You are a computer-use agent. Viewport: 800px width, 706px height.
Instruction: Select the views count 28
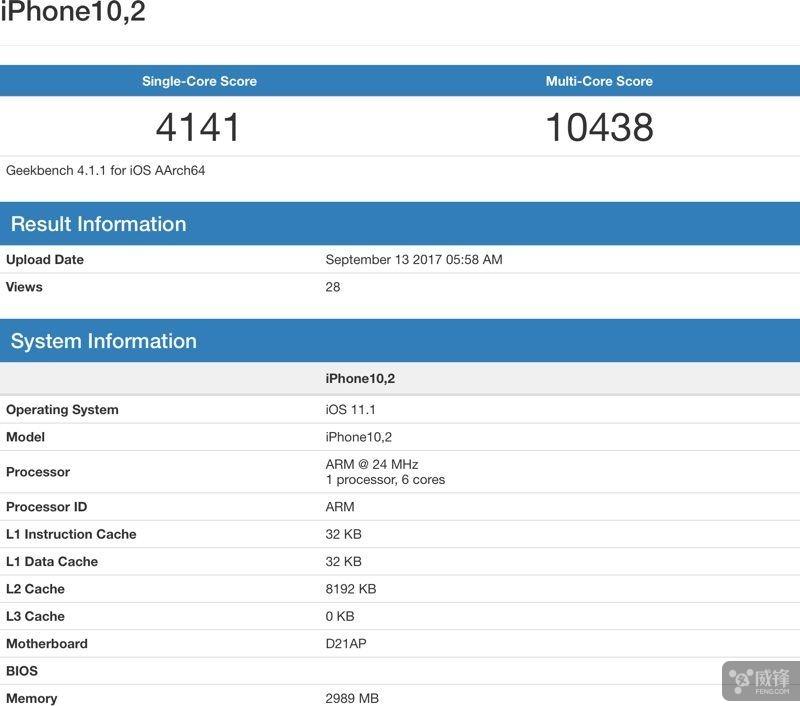[333, 287]
